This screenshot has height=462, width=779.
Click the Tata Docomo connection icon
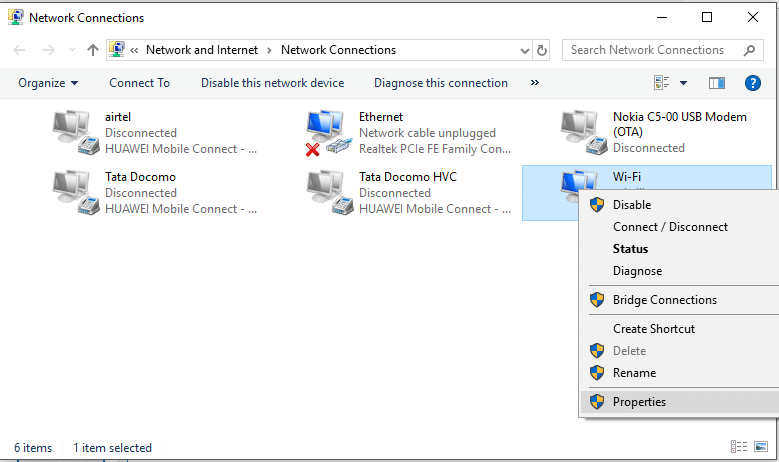[x=76, y=193]
